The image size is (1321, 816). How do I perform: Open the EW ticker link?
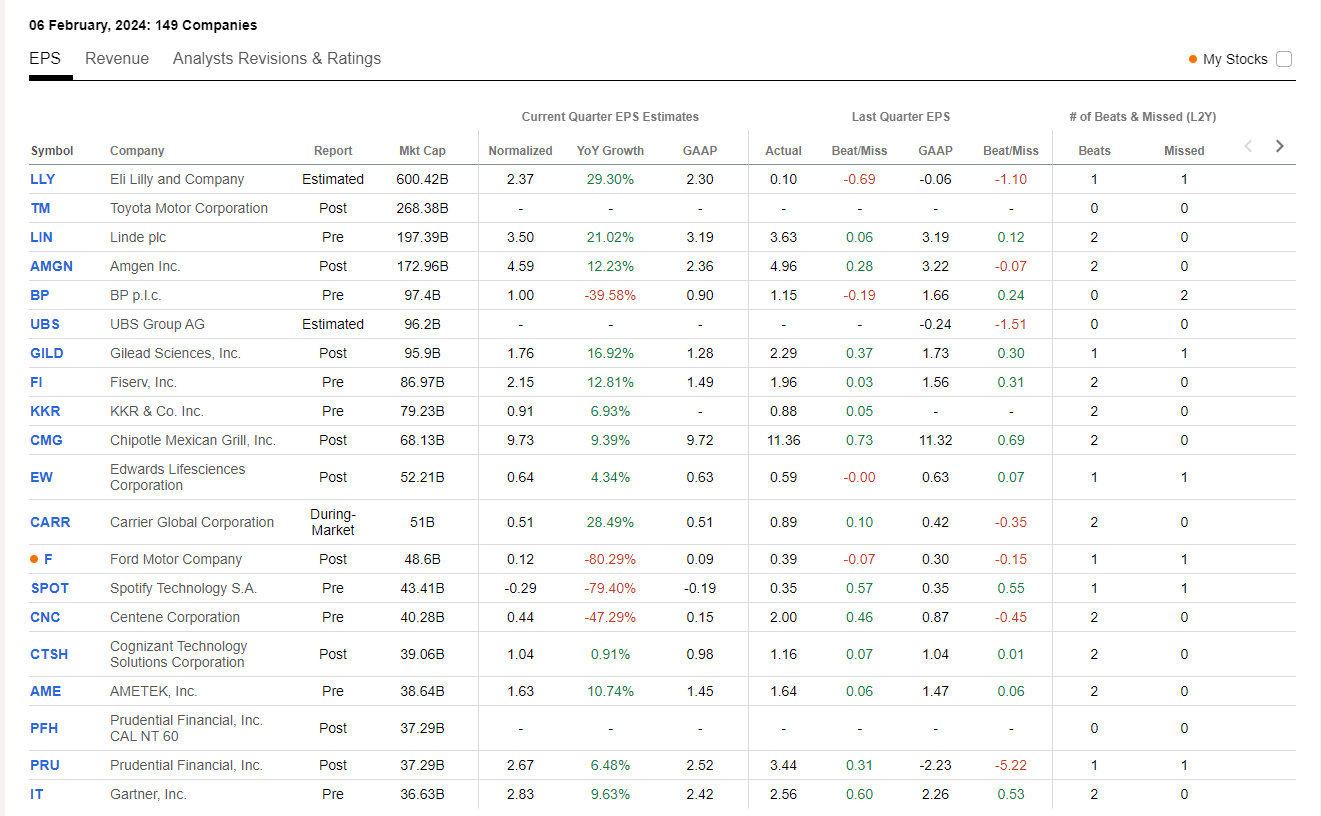click(x=41, y=477)
